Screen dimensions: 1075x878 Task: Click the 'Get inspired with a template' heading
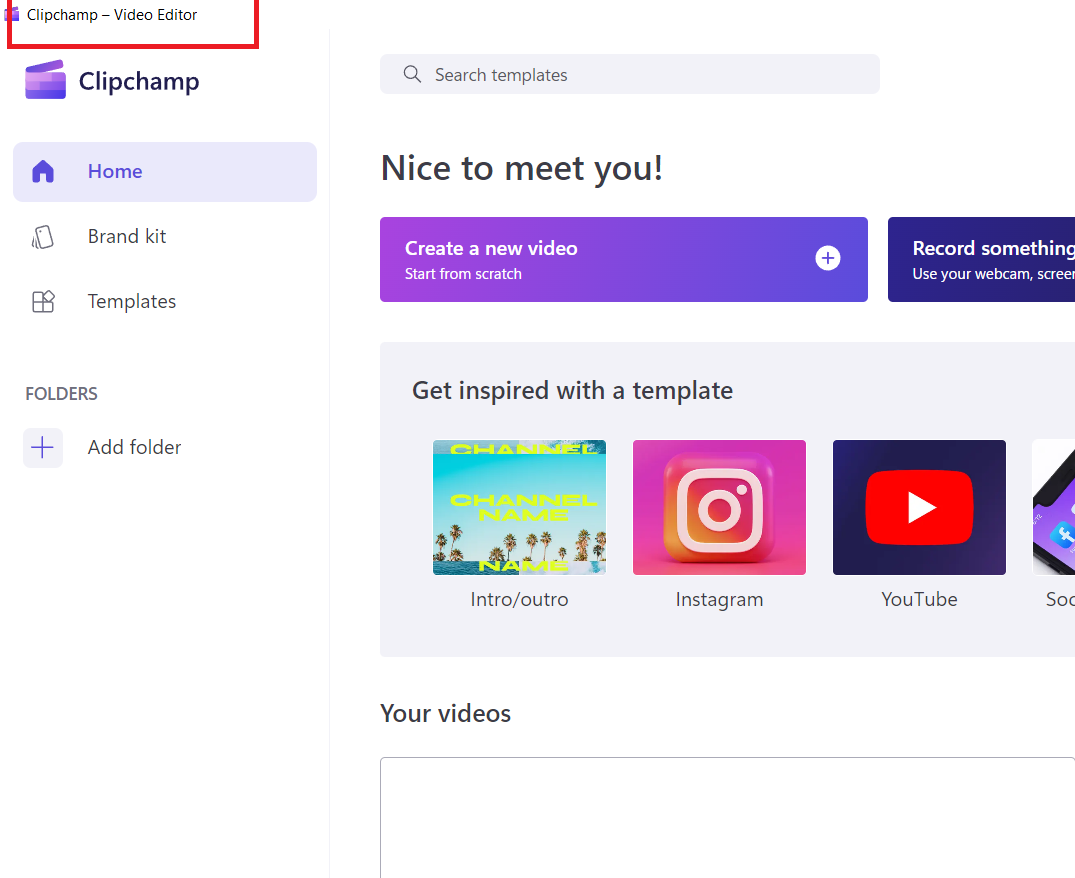coord(572,391)
